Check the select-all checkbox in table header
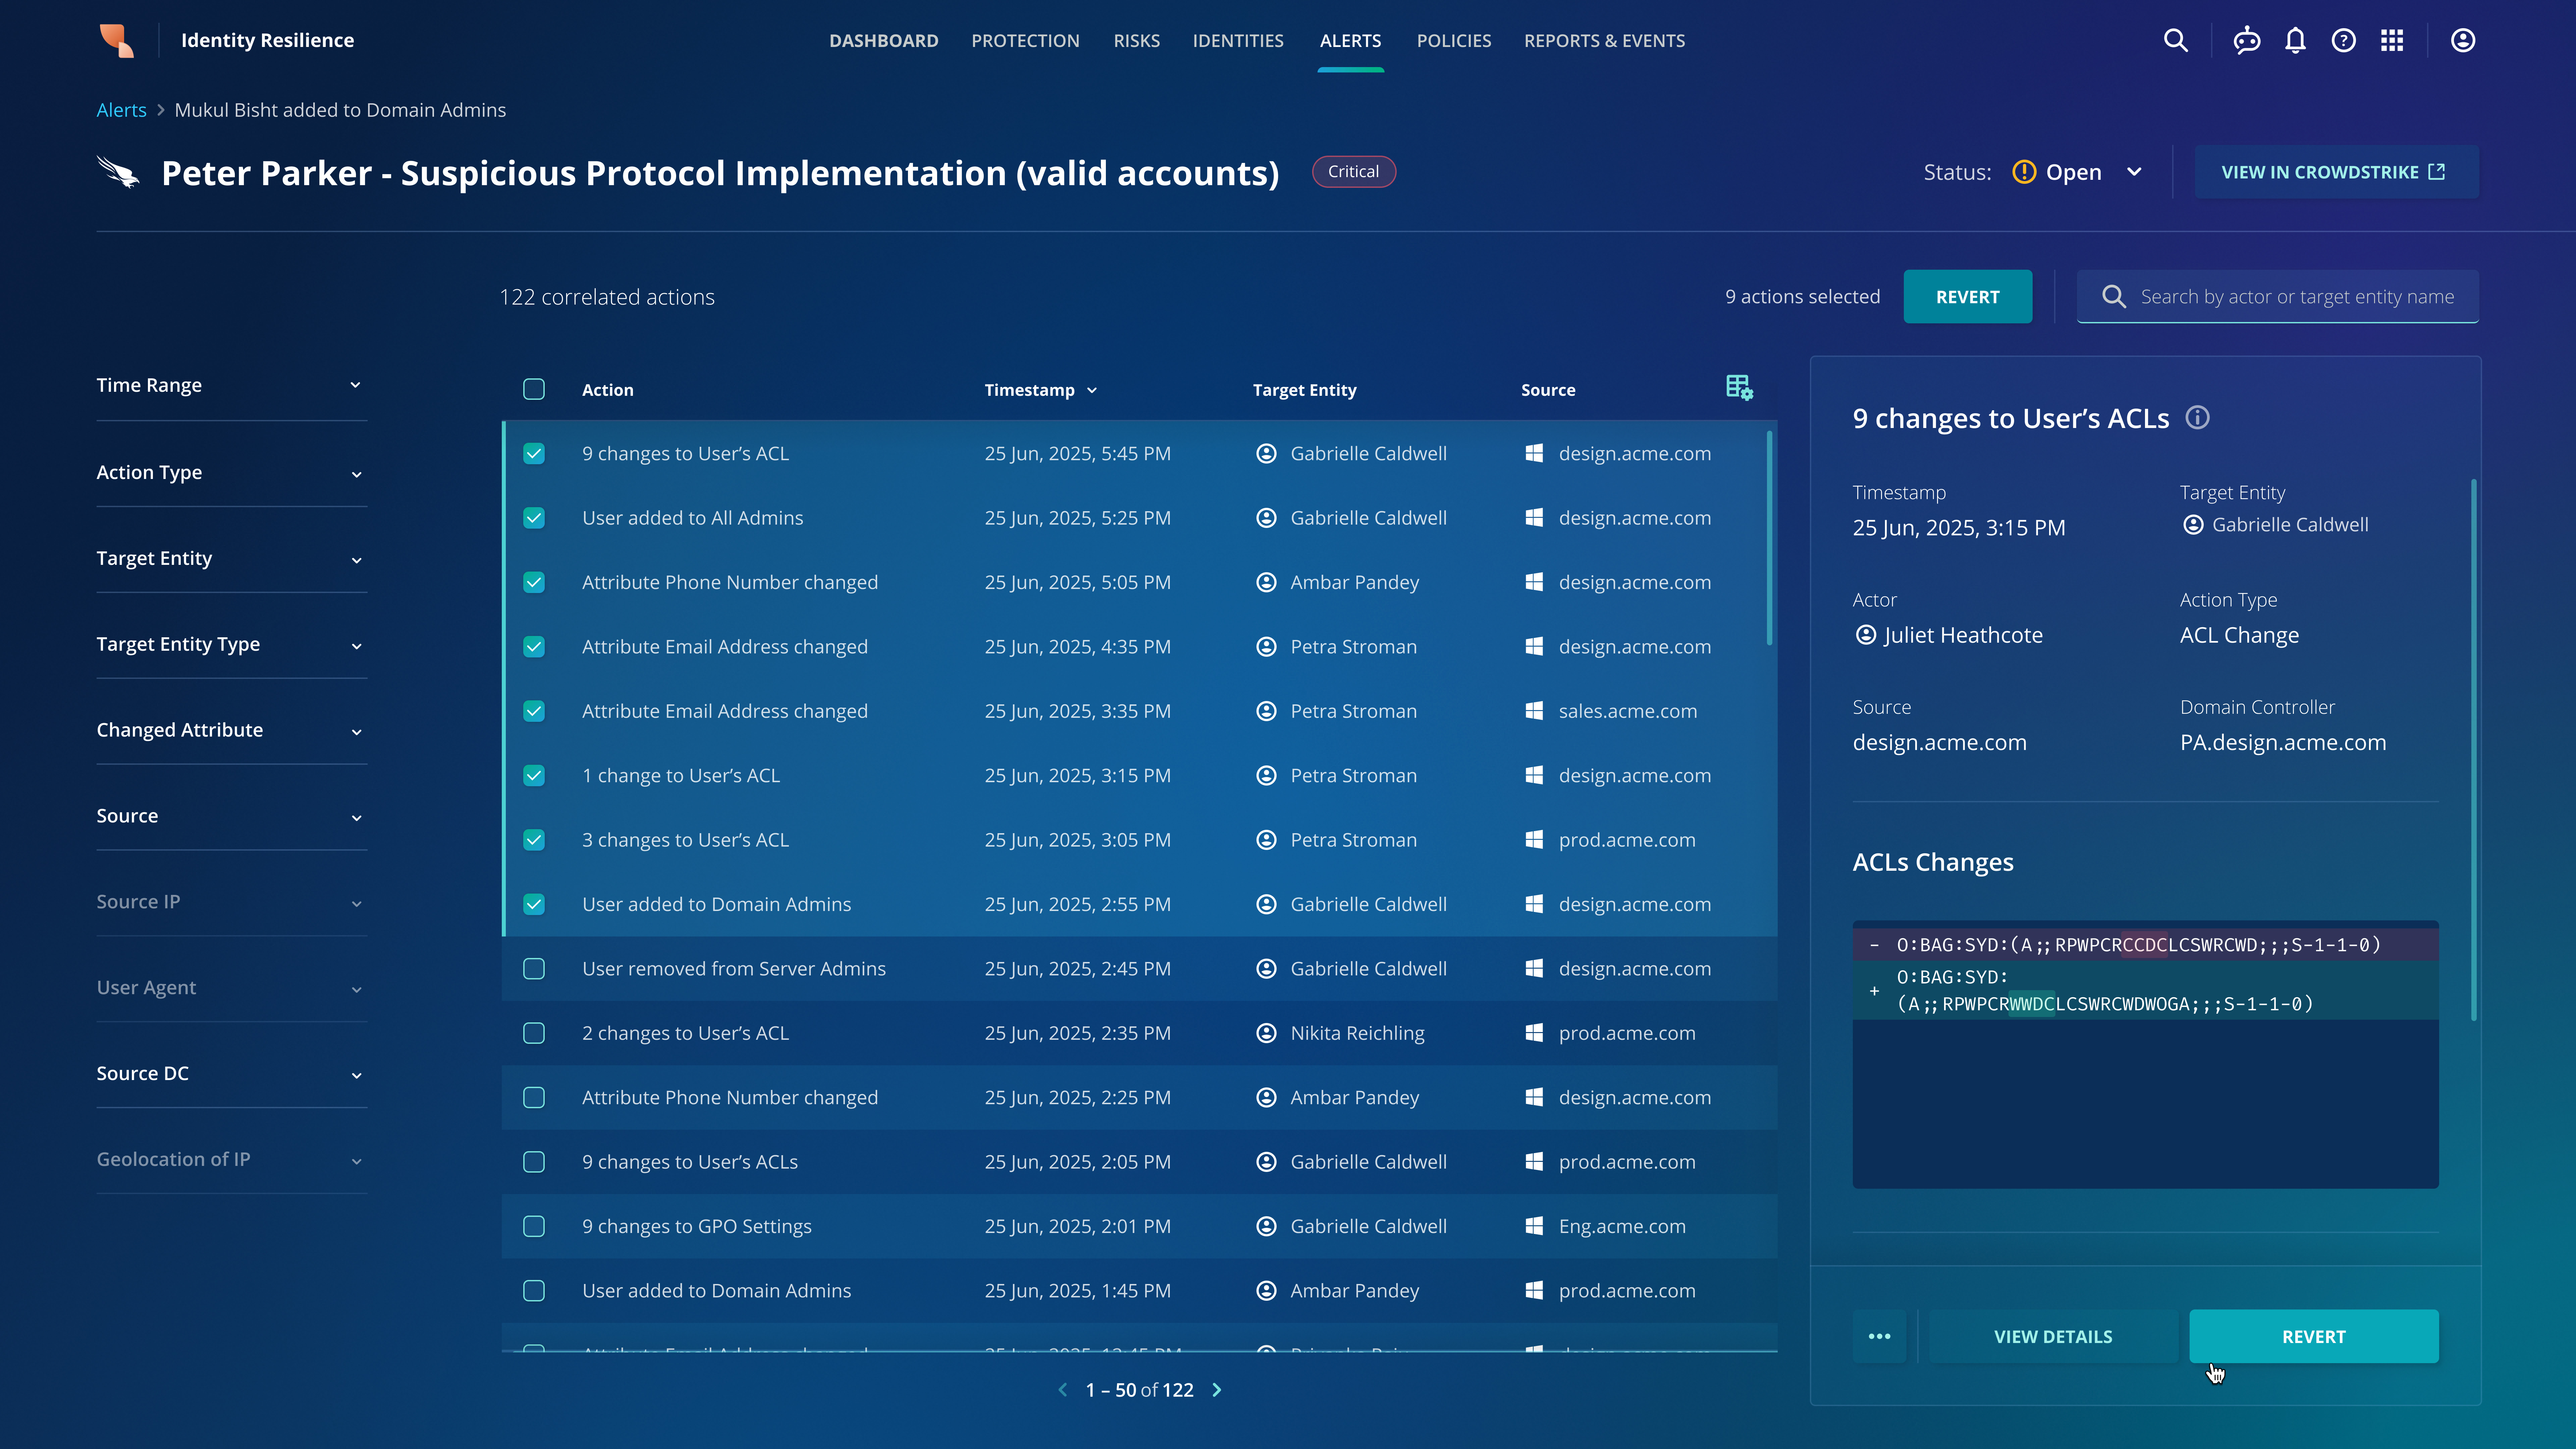The width and height of the screenshot is (2576, 1449). [534, 389]
